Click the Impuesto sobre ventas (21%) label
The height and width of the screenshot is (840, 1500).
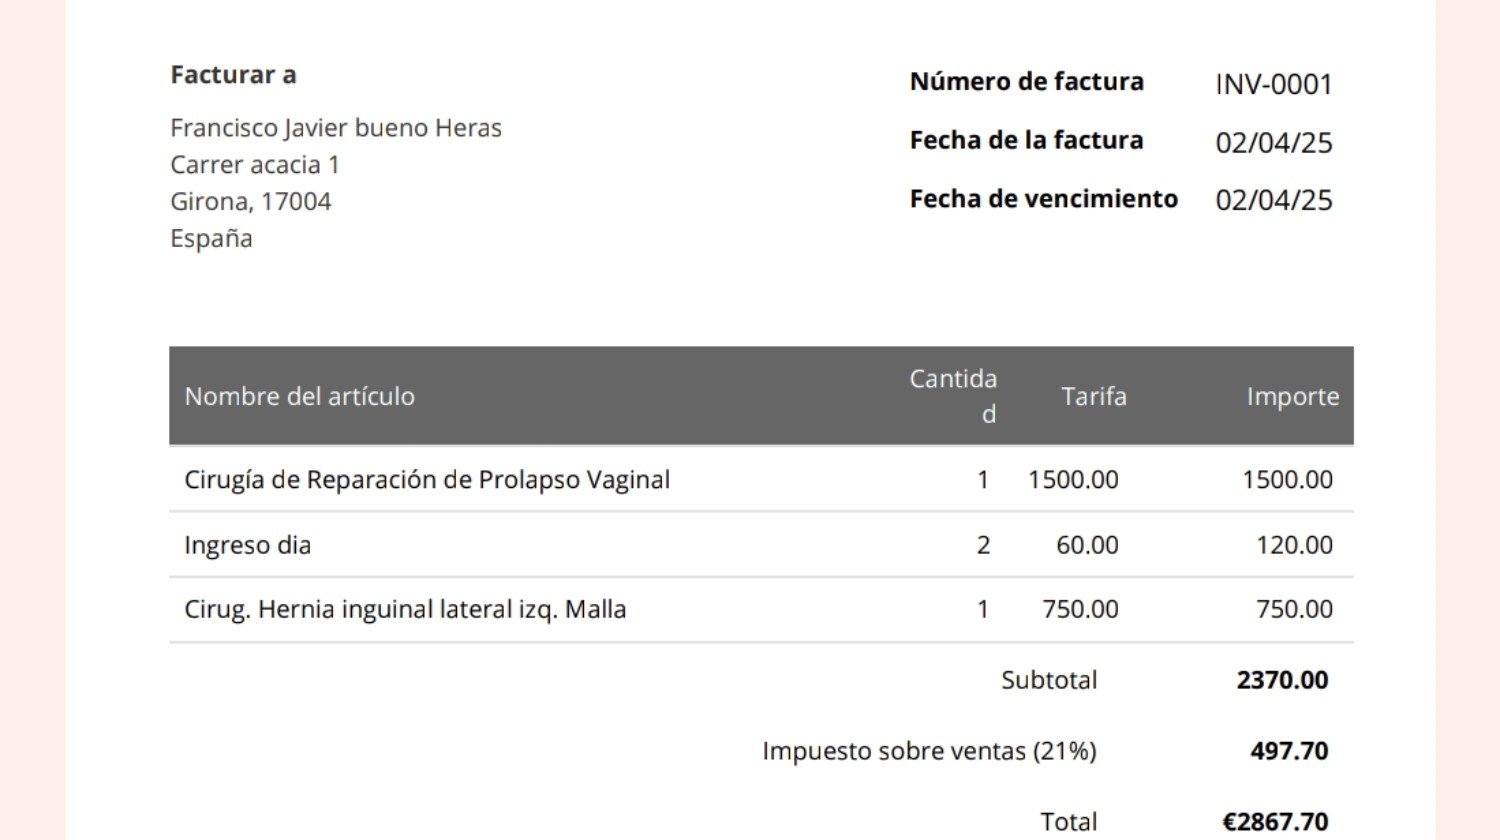coord(929,751)
